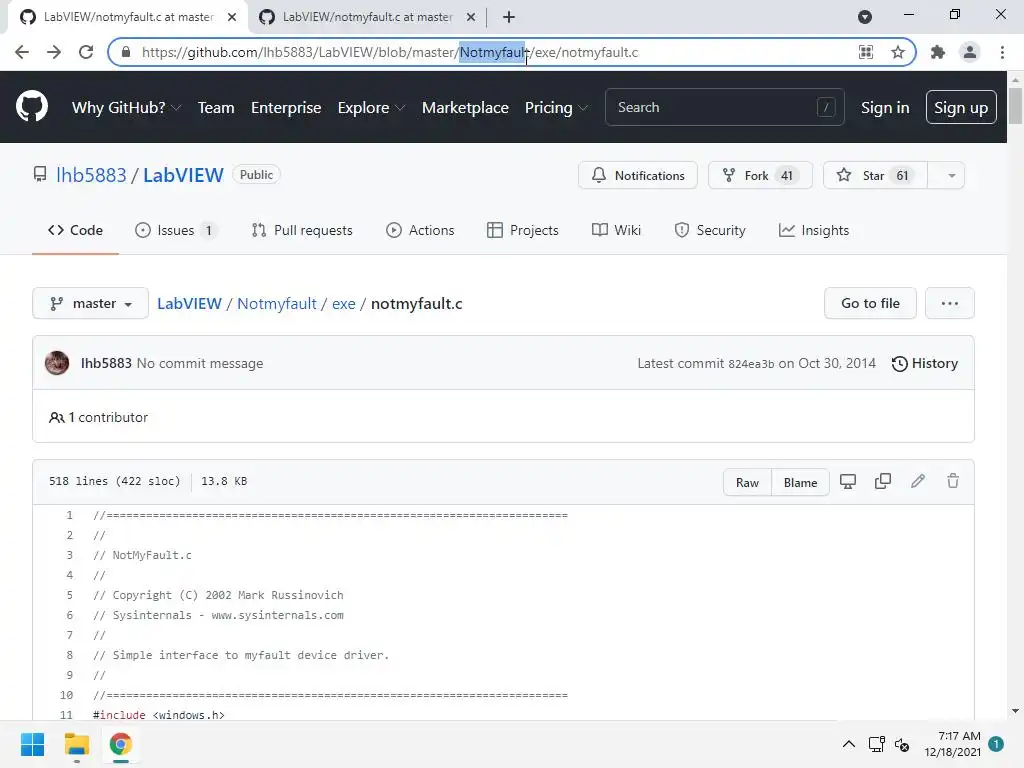Click Notifications button
The image size is (1024, 768).
click(638, 176)
